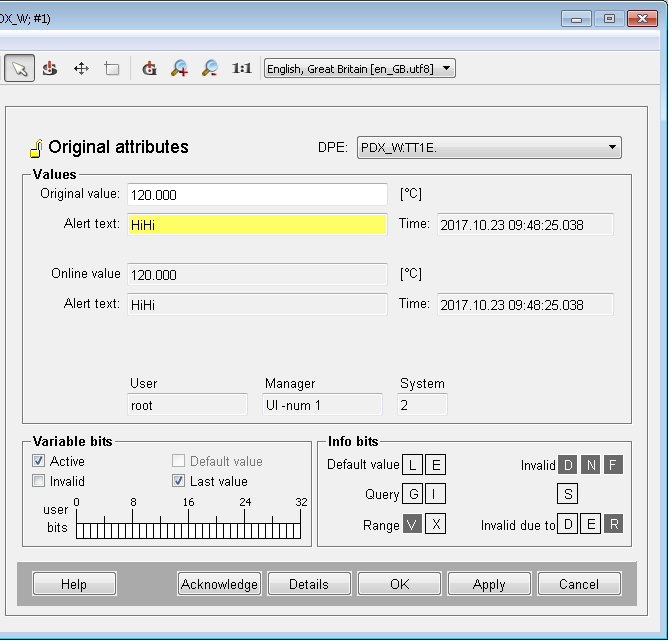This screenshot has height=644, width=672.
Task: Open the language dropdown English, Great Britain
Action: (359, 68)
